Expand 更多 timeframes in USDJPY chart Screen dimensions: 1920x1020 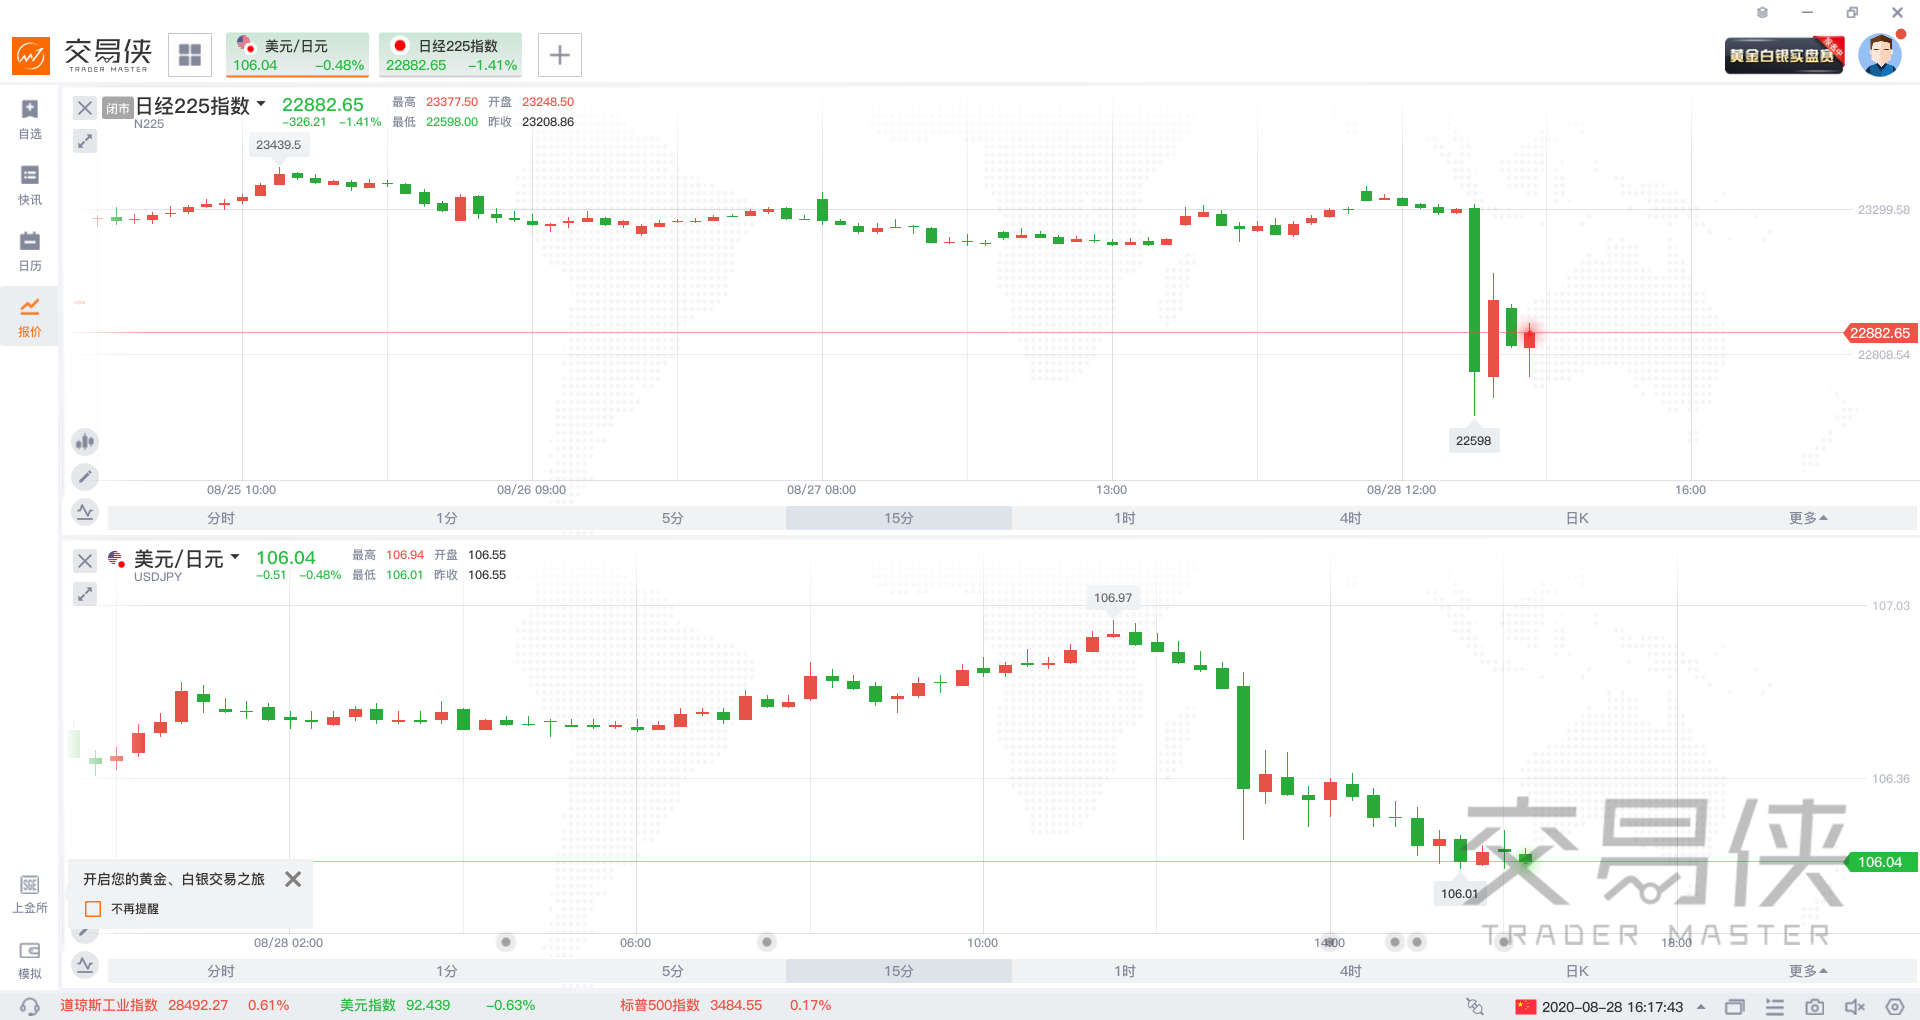pyautogui.click(x=1808, y=971)
